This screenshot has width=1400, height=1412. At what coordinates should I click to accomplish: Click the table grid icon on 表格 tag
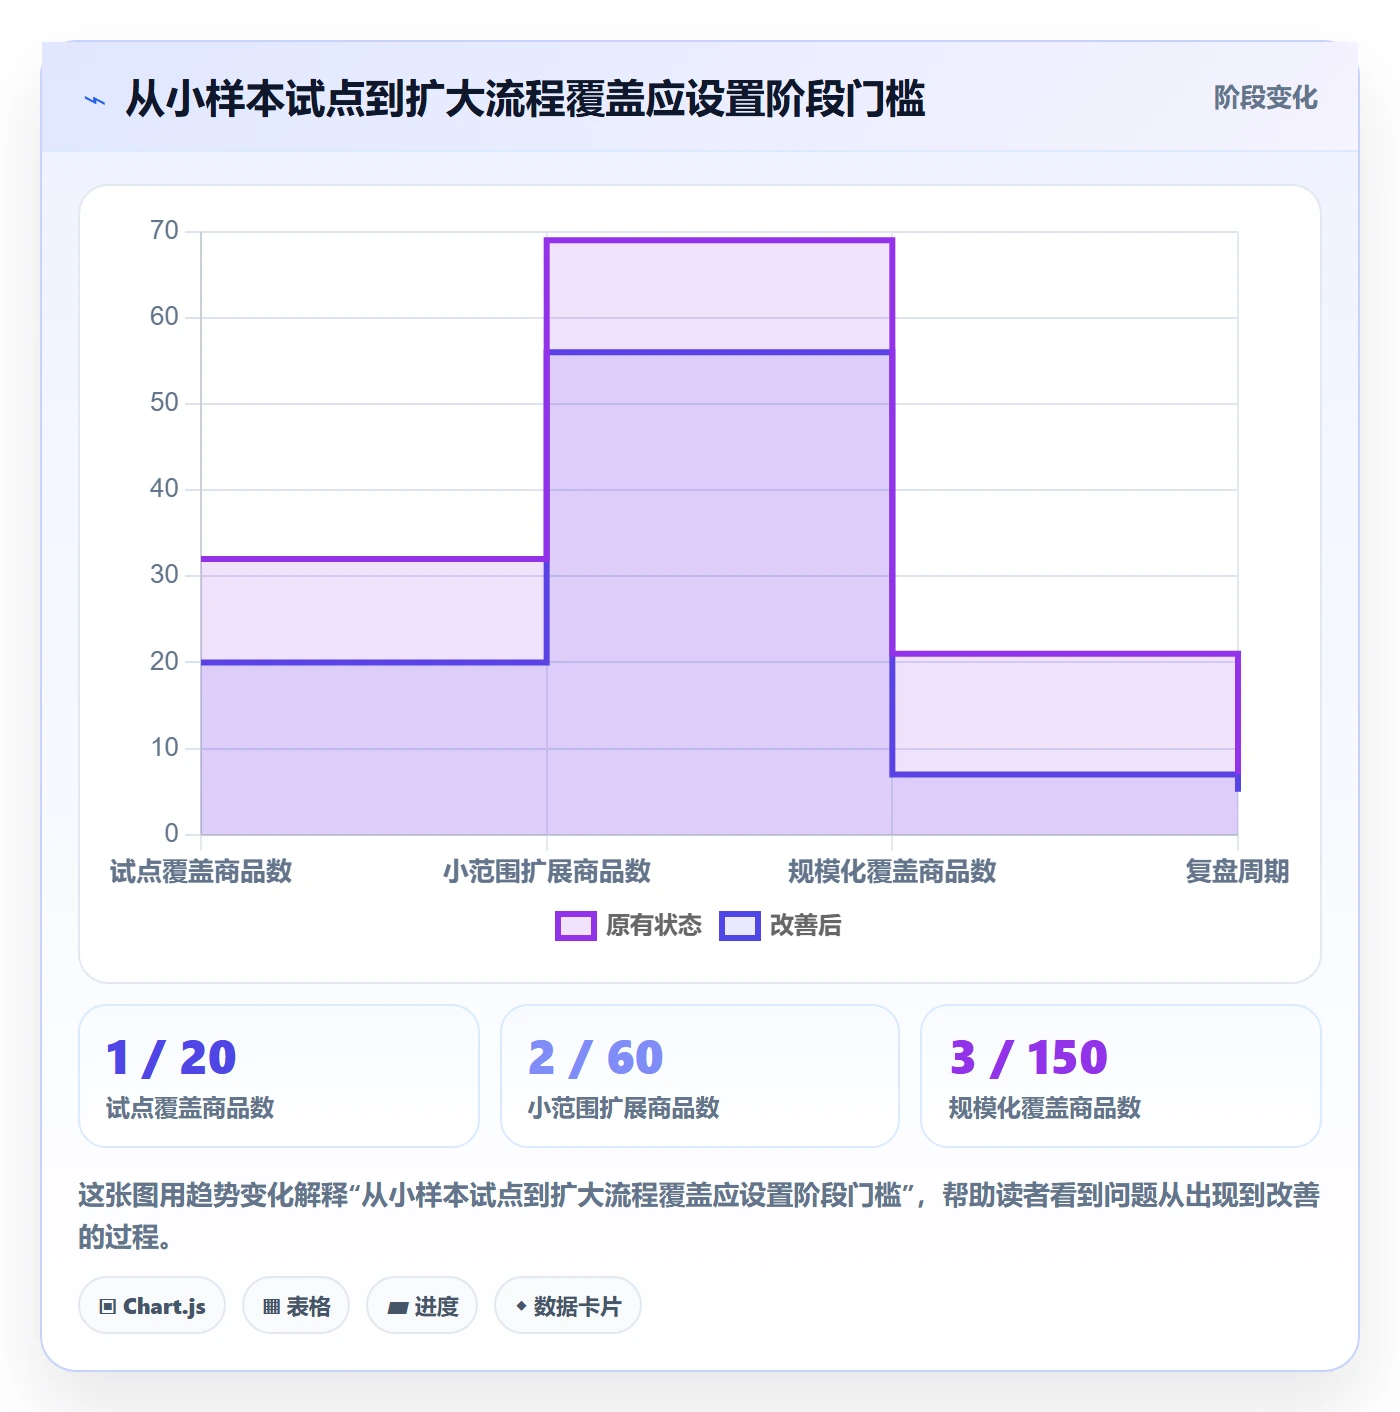point(271,1306)
